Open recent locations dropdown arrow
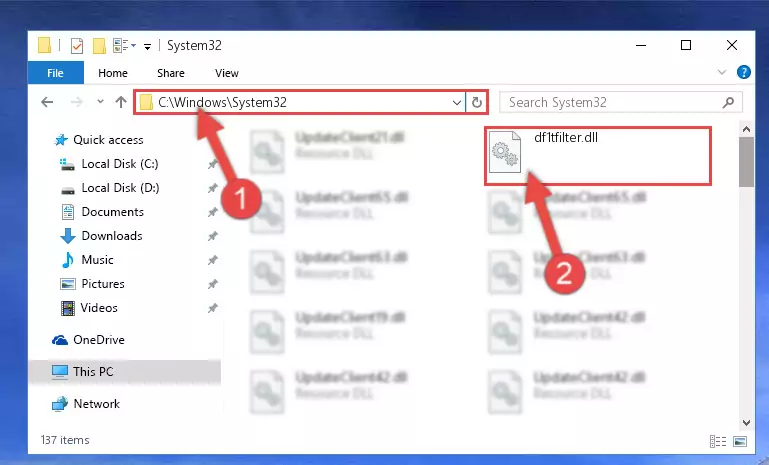 pos(100,102)
